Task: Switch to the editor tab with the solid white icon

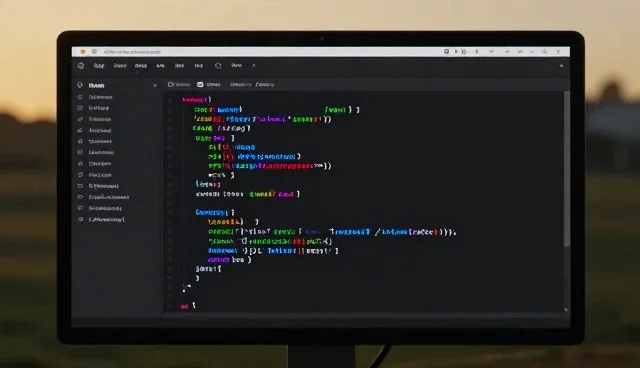Action: pyautogui.click(x=209, y=84)
